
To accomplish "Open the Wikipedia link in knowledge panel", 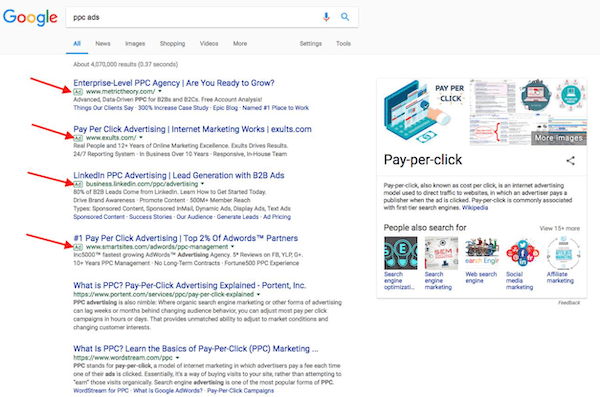I will click(475, 207).
